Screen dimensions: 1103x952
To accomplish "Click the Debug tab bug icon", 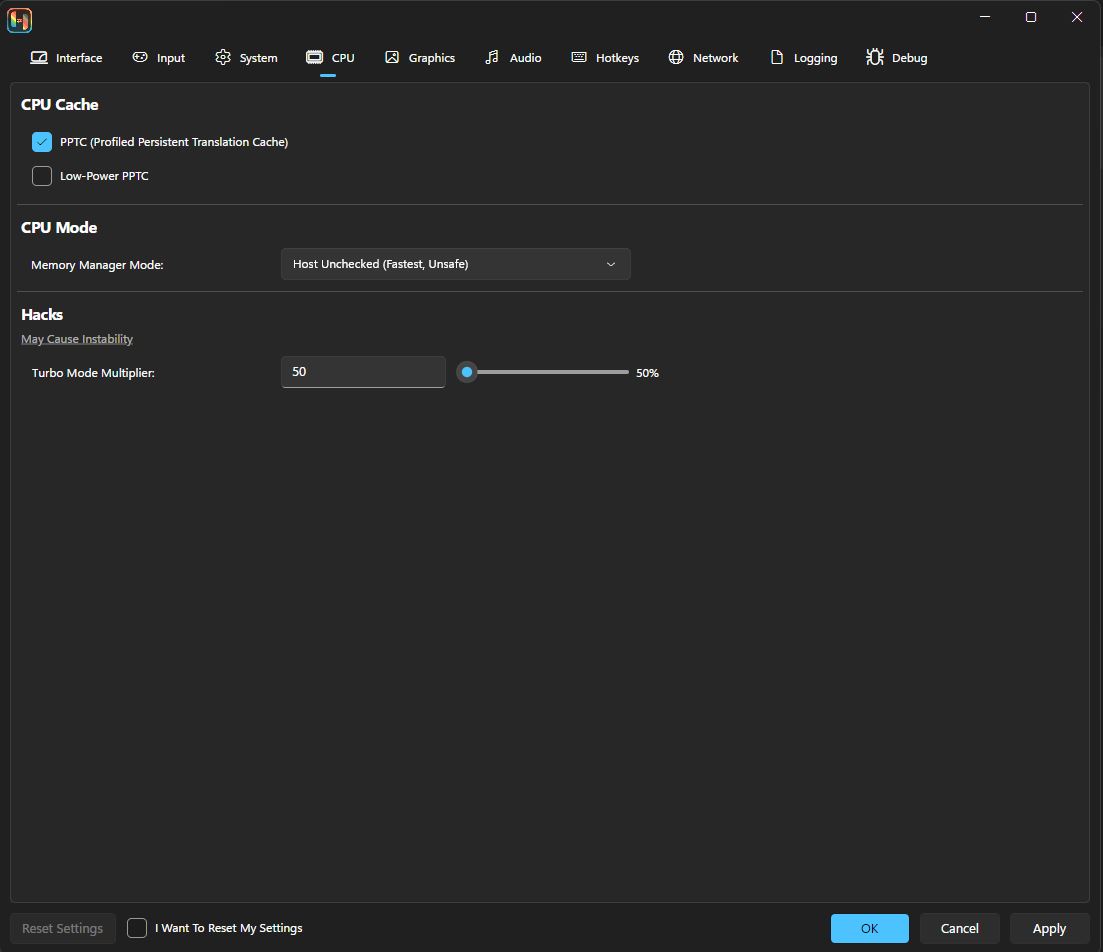I will [x=875, y=58].
